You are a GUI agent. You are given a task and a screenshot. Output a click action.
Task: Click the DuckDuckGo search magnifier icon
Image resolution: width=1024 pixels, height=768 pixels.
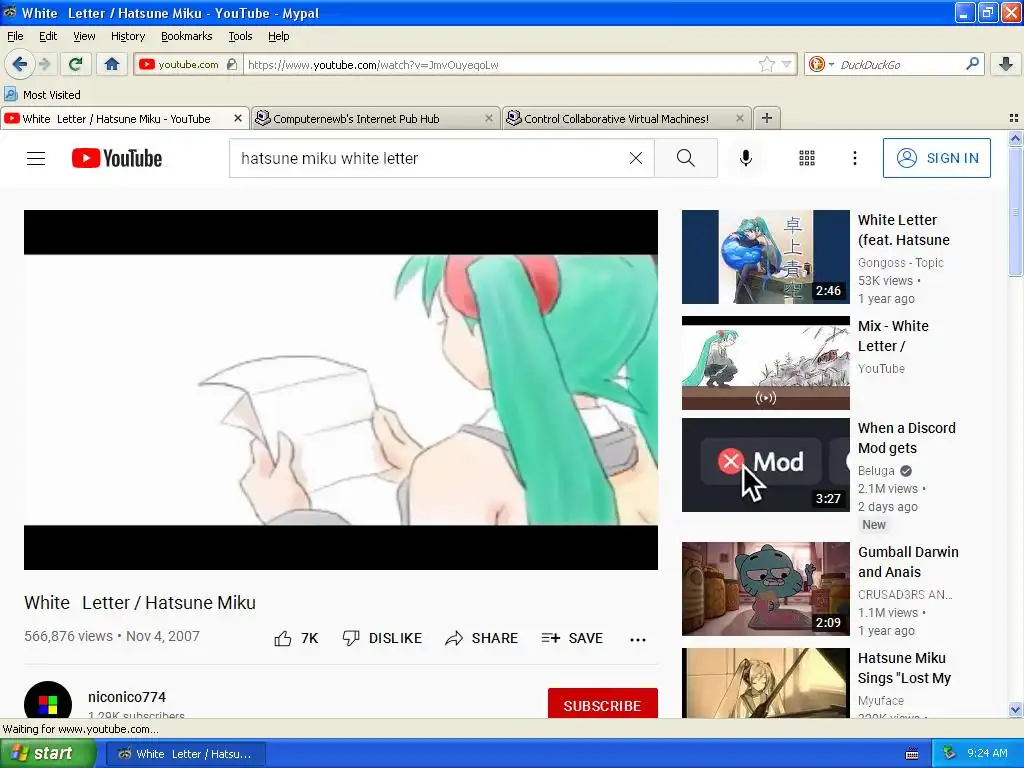click(972, 64)
